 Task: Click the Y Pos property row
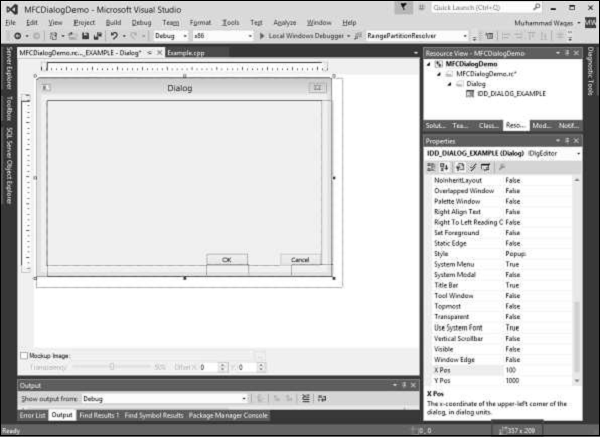[x=500, y=380]
